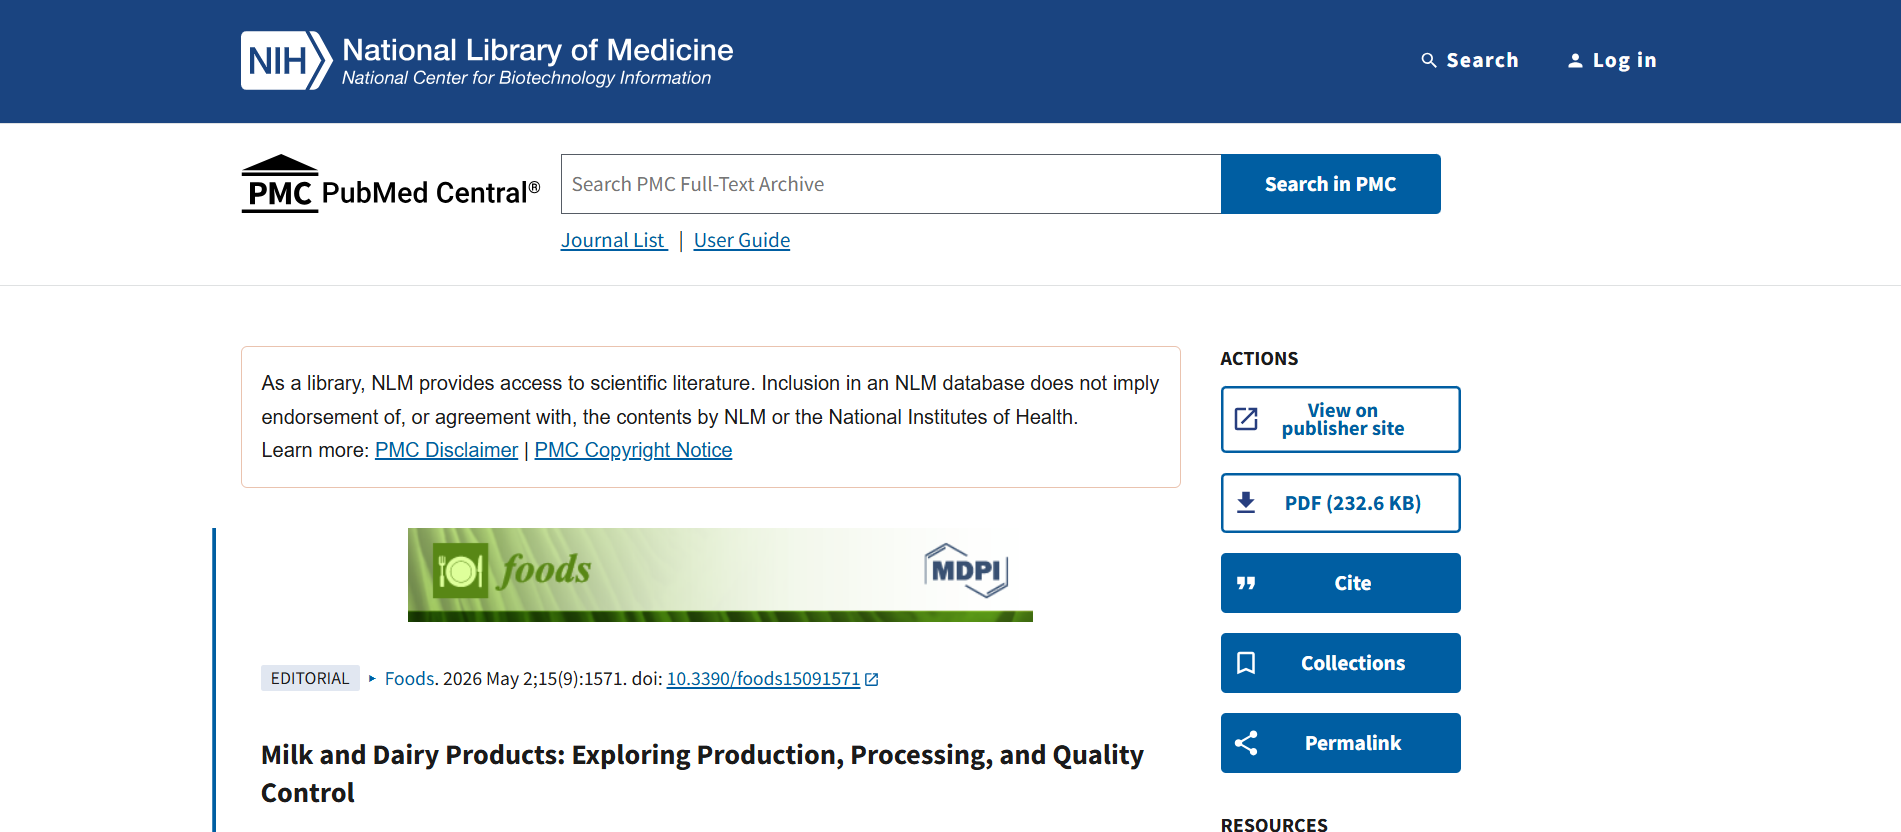Open National Library of Medicine home link
This screenshot has height=832, width=1901.
[x=538, y=50]
